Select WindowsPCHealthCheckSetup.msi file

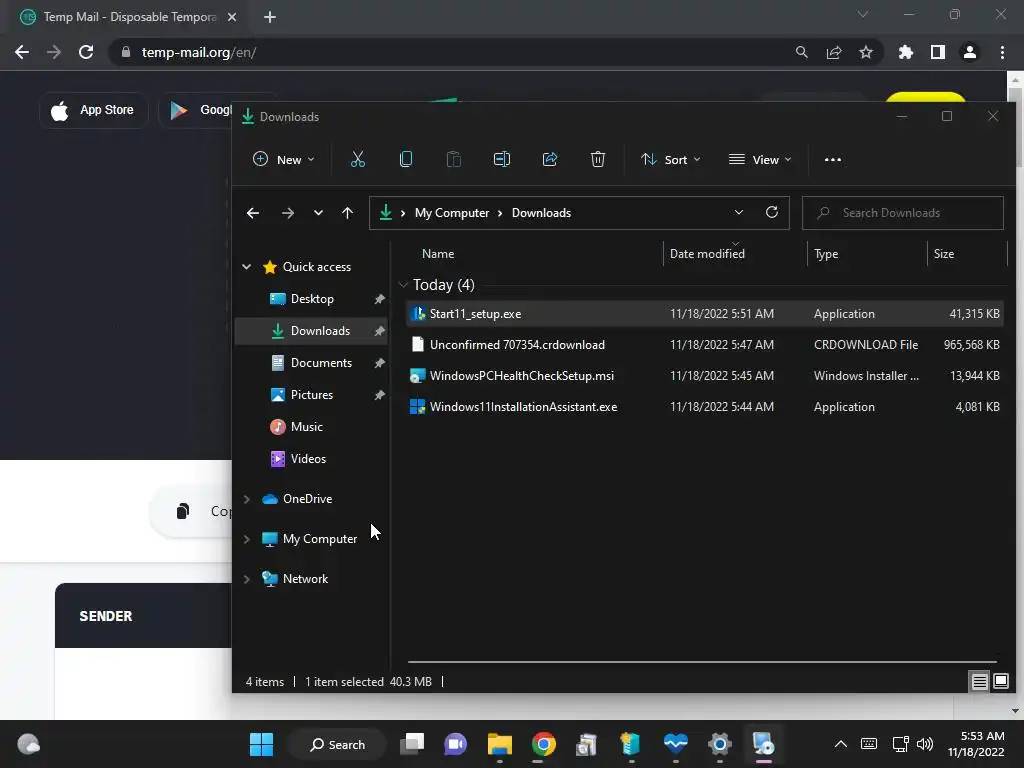click(x=704, y=376)
